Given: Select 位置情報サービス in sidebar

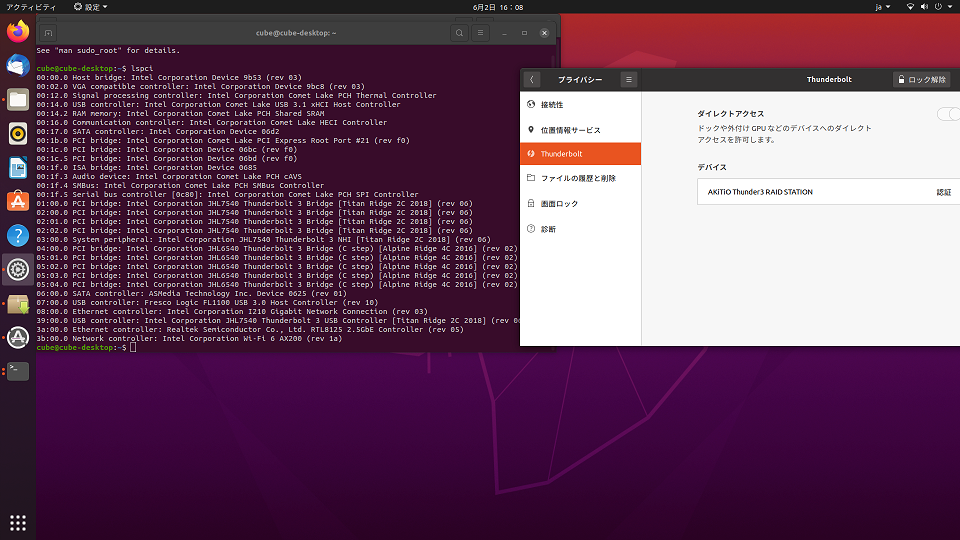Looking at the screenshot, I should pyautogui.click(x=580, y=130).
